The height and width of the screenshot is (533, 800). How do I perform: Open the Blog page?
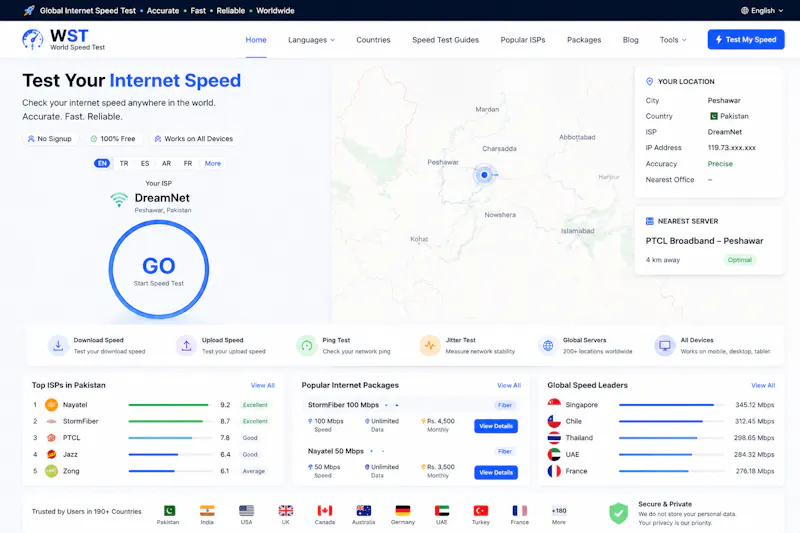tap(630, 40)
